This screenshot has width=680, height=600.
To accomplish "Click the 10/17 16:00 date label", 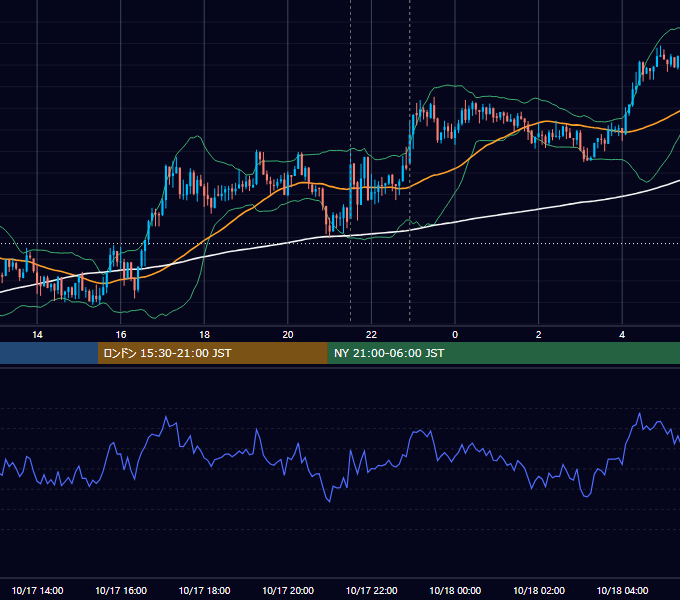I will [x=121, y=590].
